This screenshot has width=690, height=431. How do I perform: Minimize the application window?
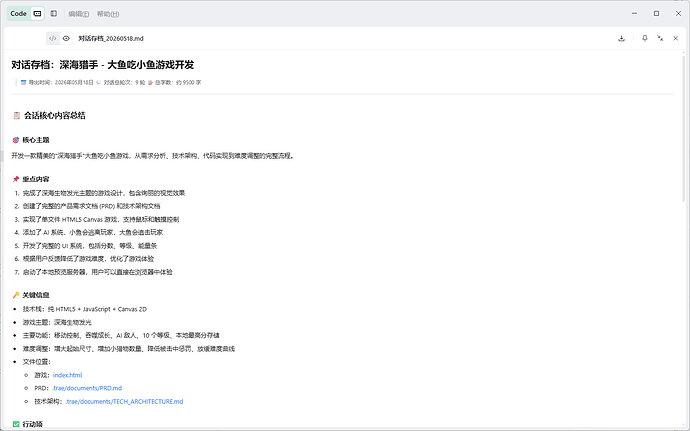(634, 14)
